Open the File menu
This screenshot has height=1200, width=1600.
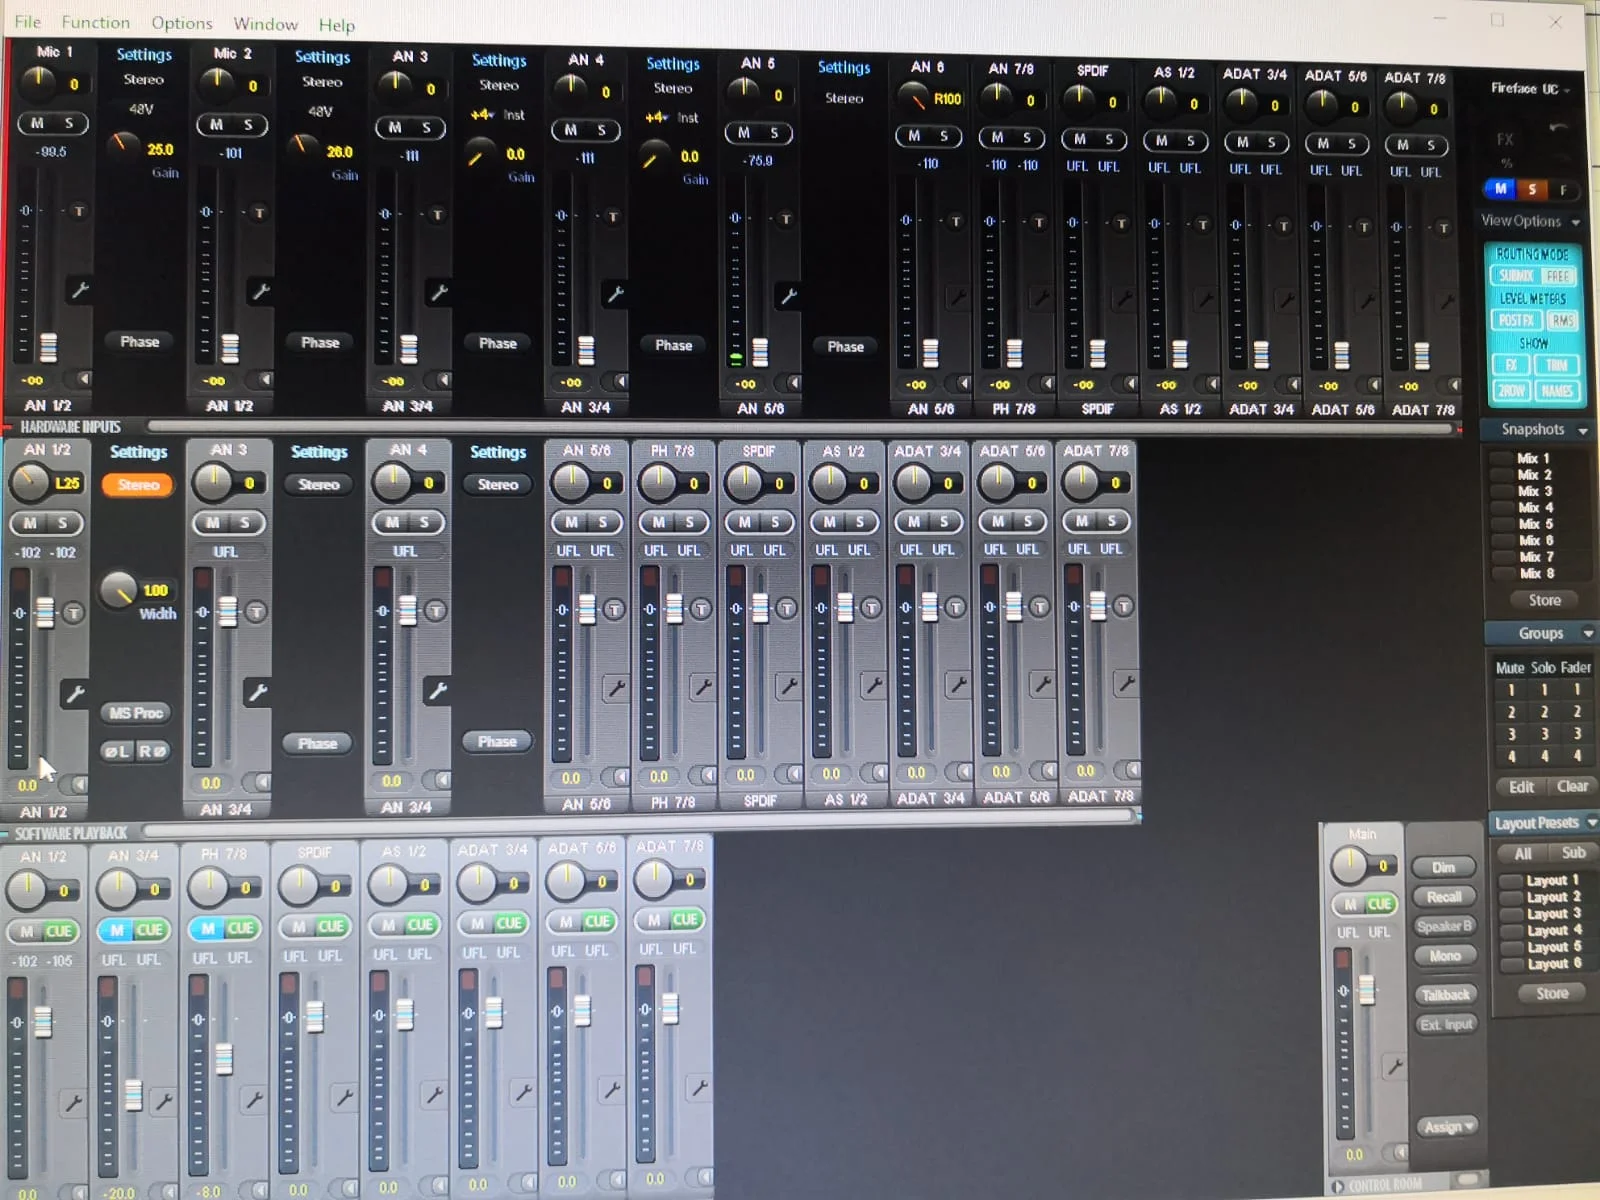28,22
